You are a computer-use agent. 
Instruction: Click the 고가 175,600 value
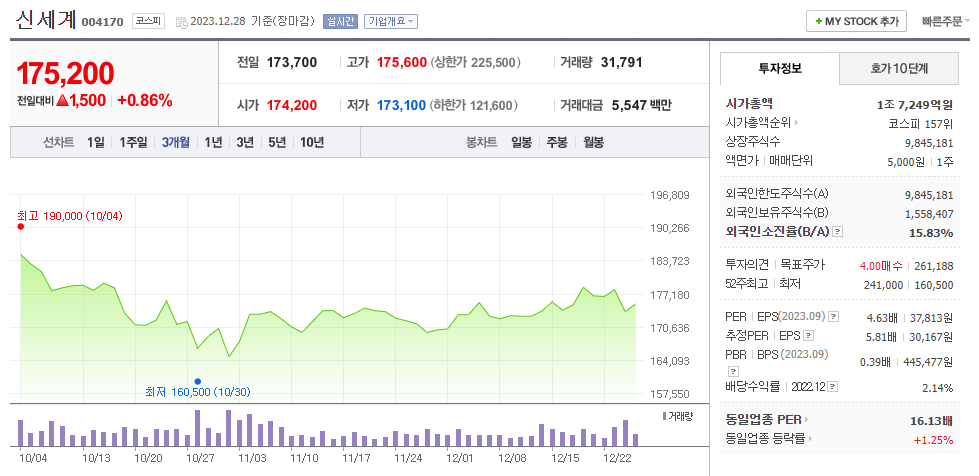click(402, 62)
